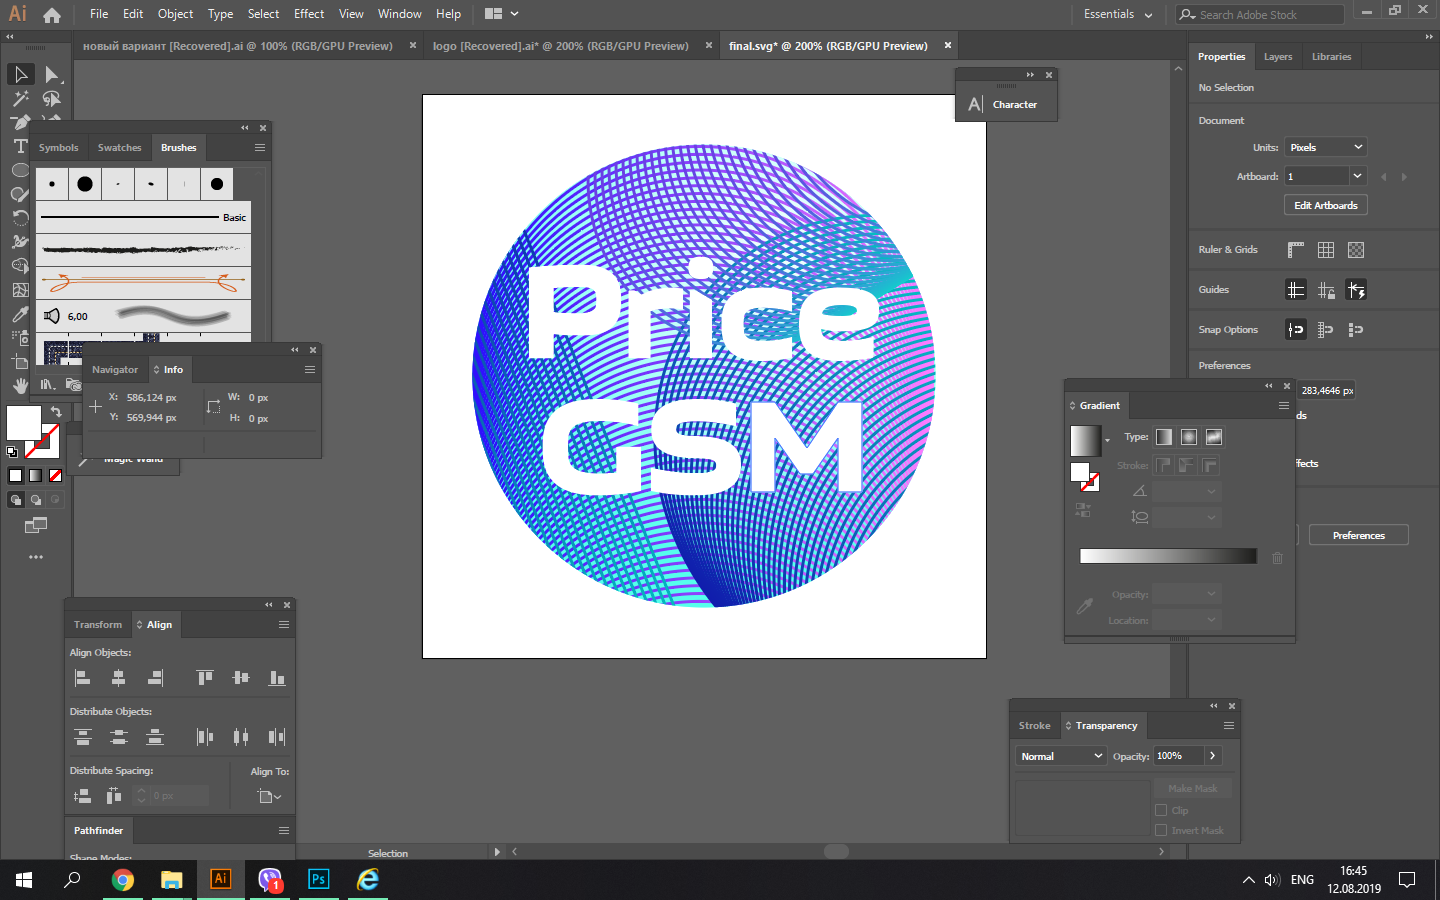
Task: Click the Show Rulers icon
Action: pyautogui.click(x=1296, y=250)
